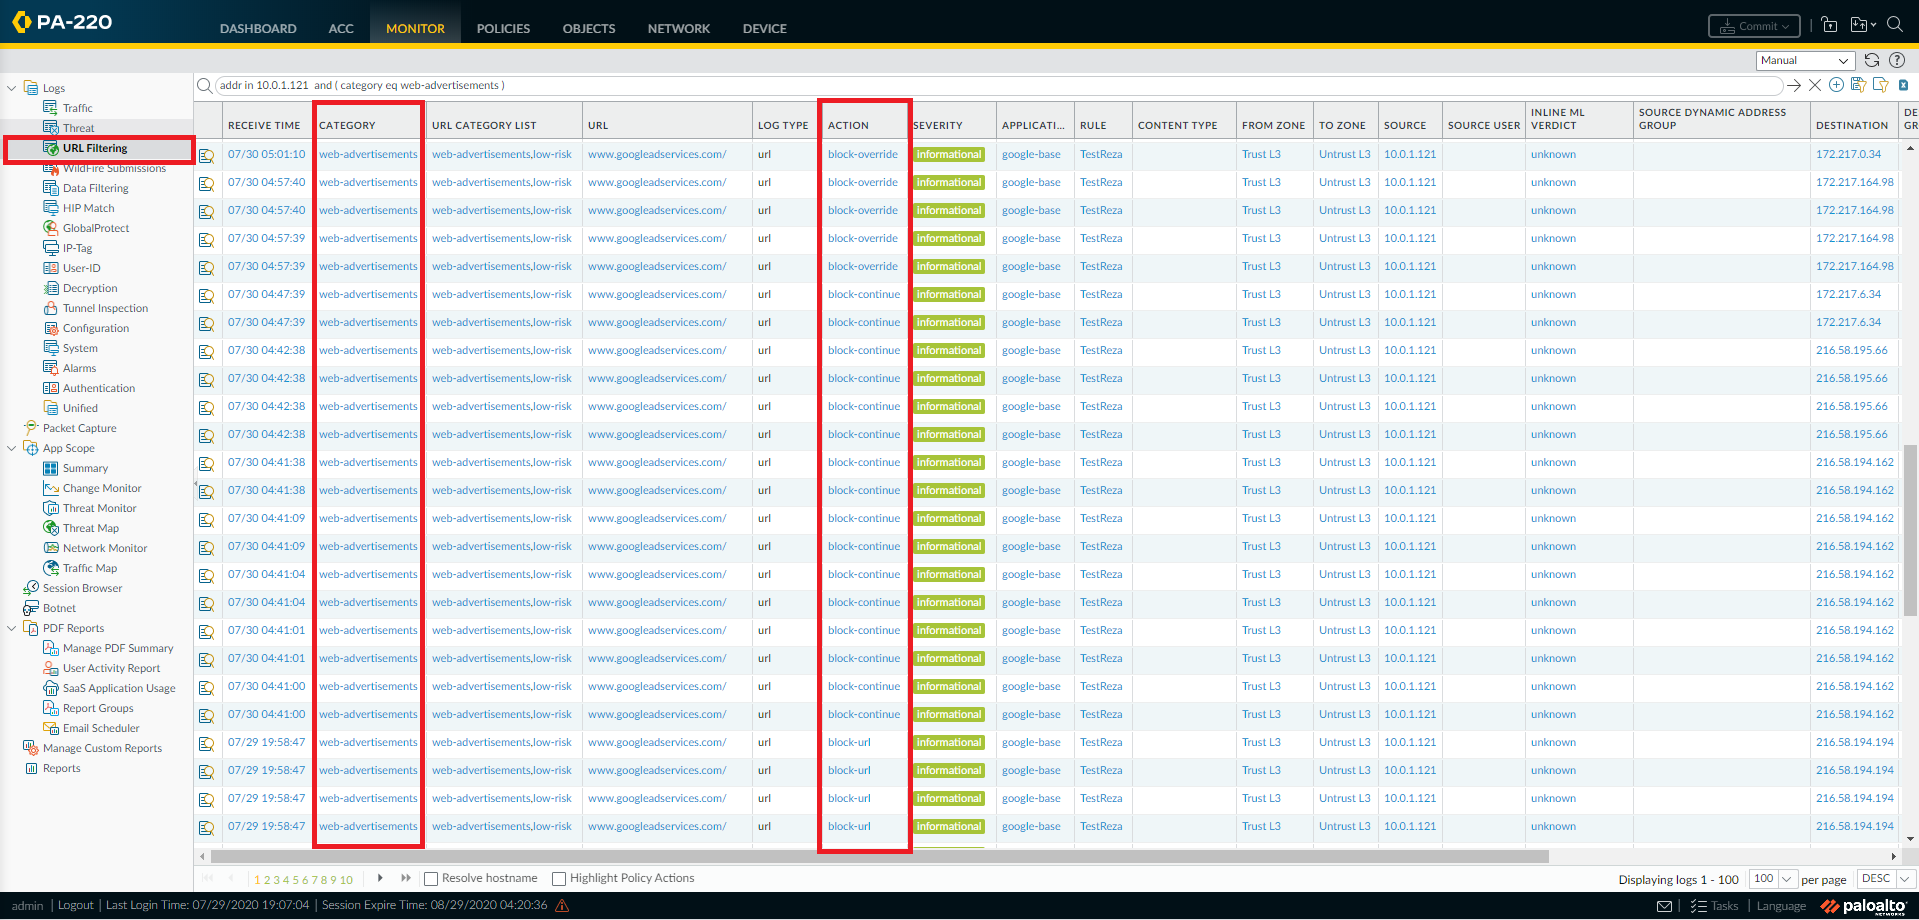
Task: Click the Save Filter icon
Action: tap(1858, 85)
